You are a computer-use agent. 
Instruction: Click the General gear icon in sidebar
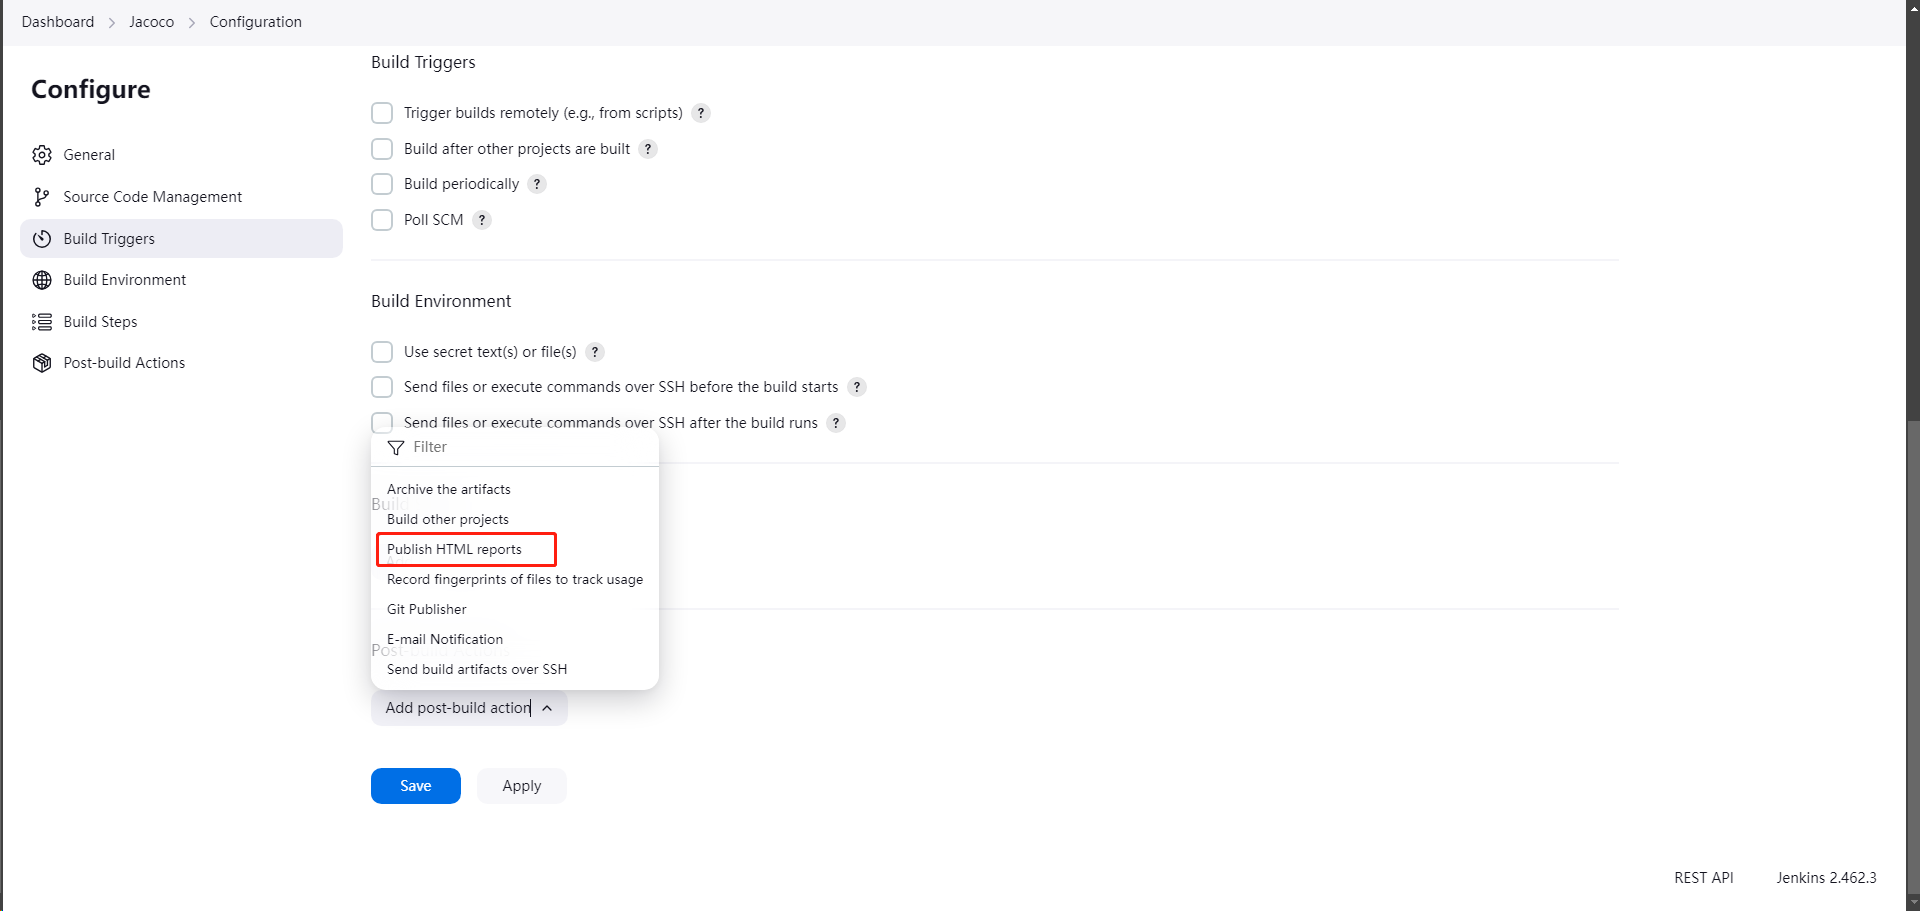point(42,155)
